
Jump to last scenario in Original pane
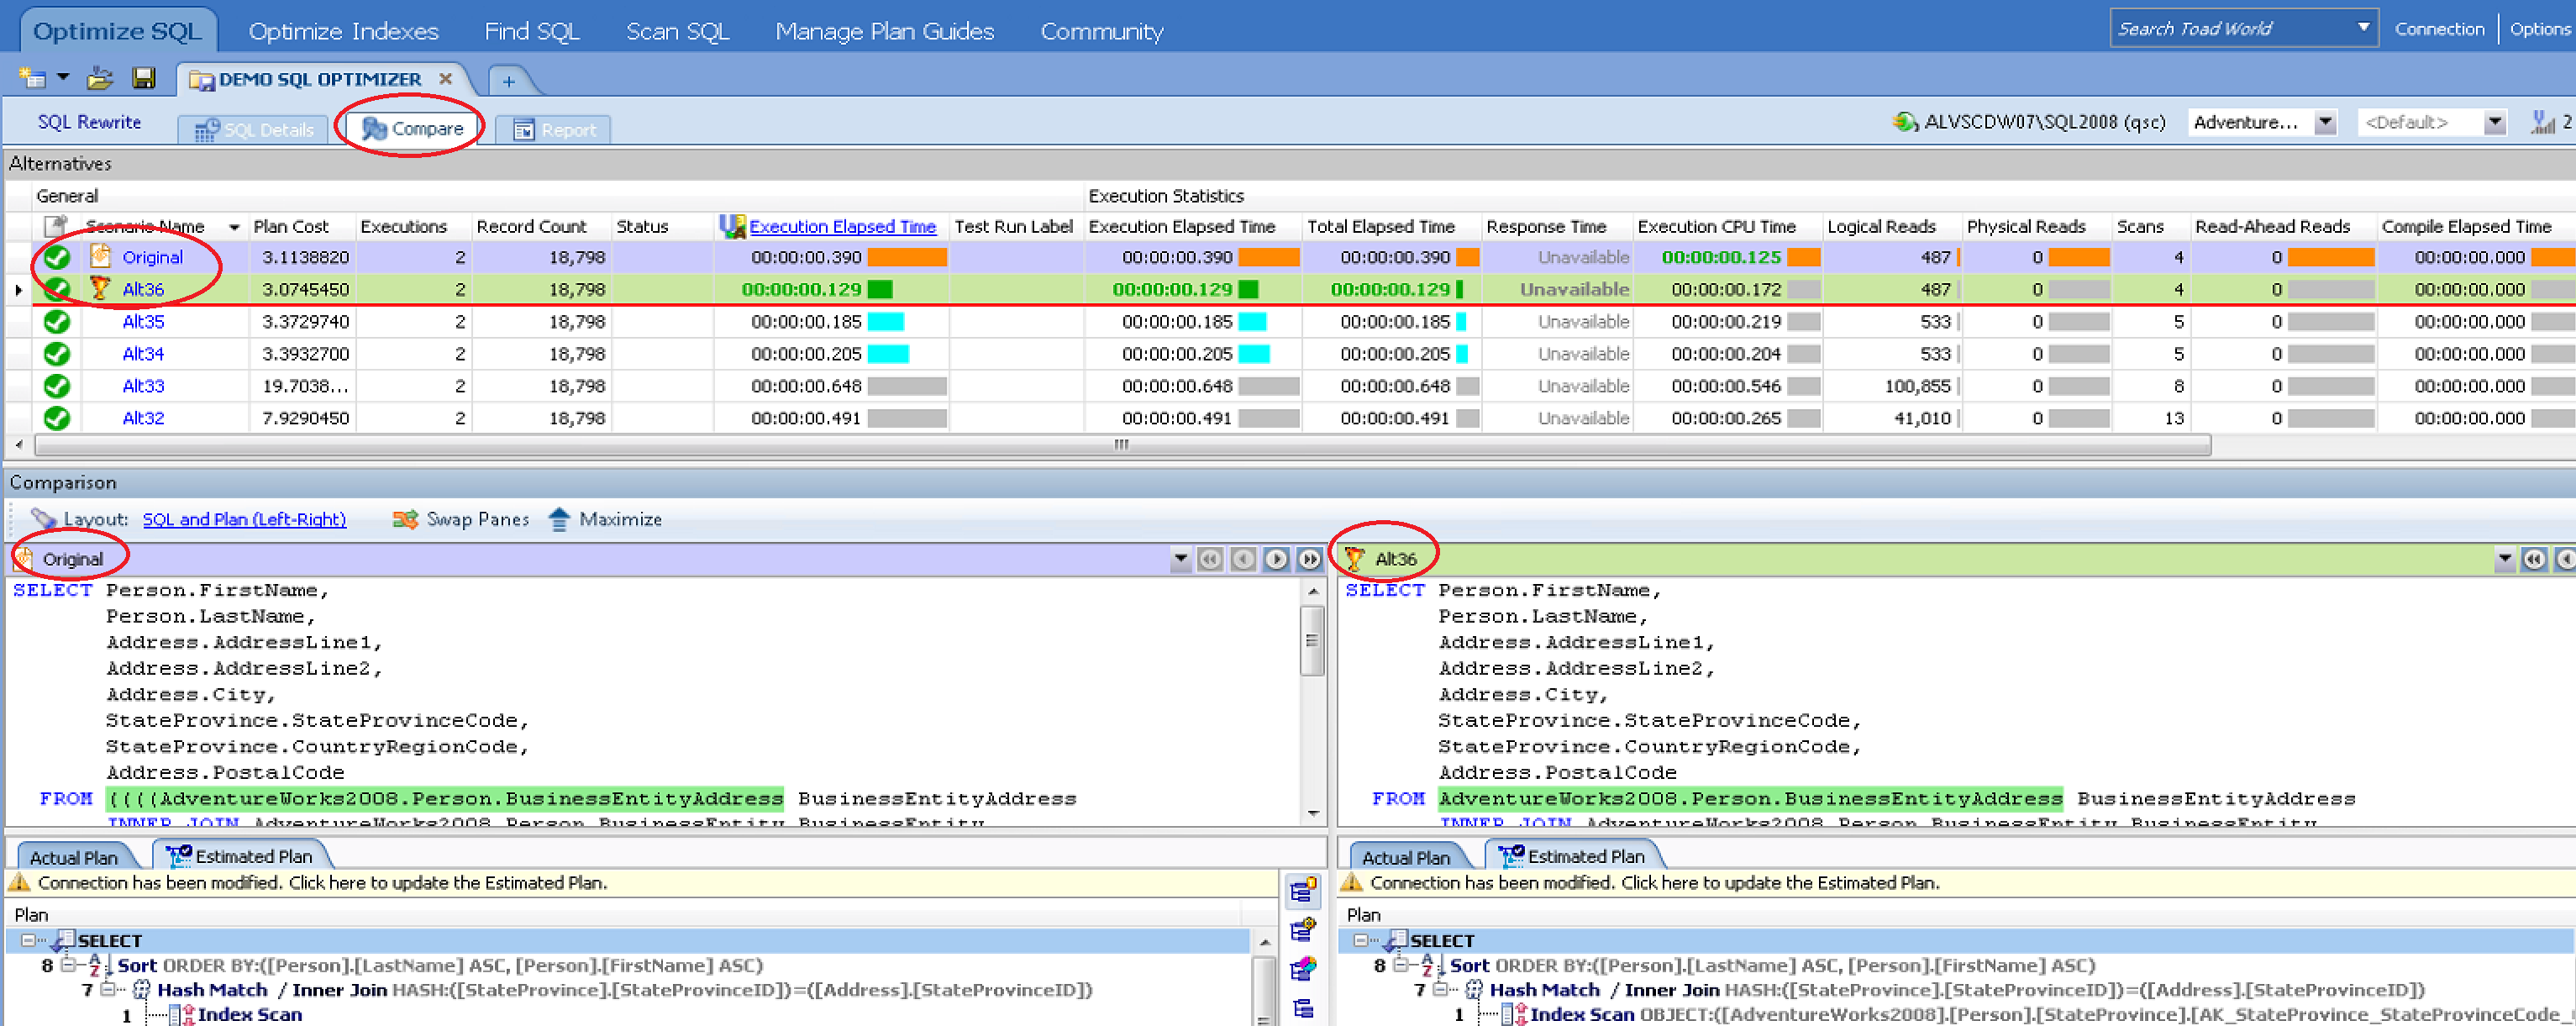pos(1309,559)
